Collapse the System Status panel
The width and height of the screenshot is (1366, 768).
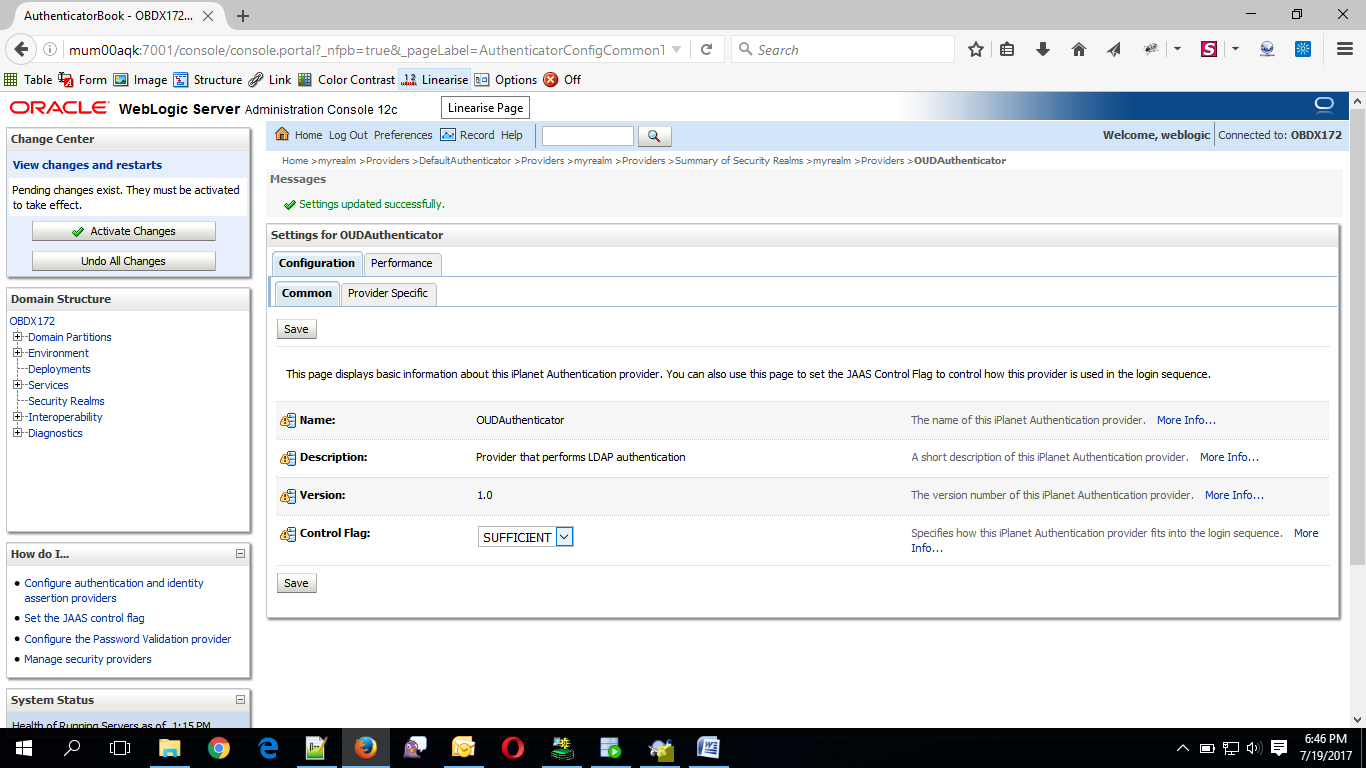240,700
